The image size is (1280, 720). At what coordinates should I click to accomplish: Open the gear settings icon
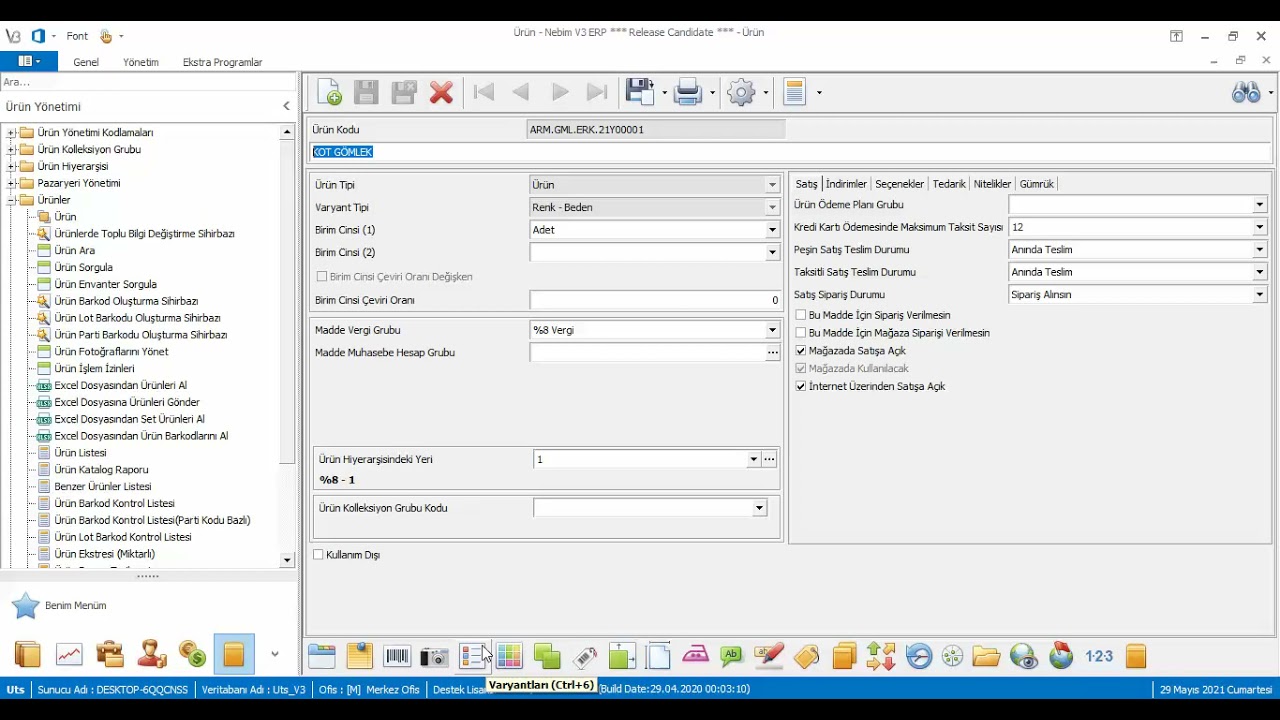(x=741, y=93)
